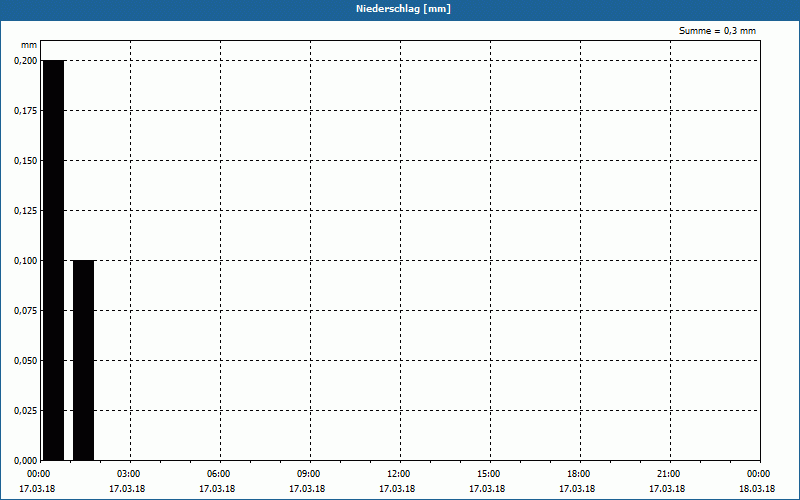This screenshot has width=800, height=500.
Task: Click the 0,125 y-axis value
Action: (x=26, y=211)
